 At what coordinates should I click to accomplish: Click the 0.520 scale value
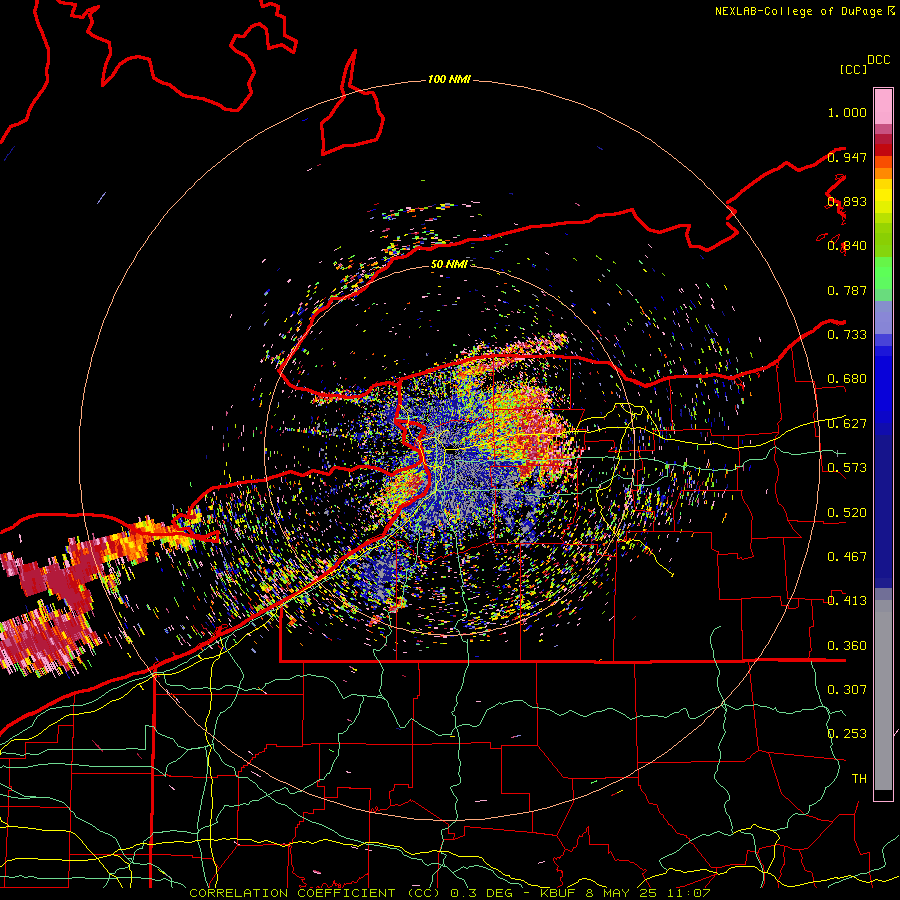[847, 513]
